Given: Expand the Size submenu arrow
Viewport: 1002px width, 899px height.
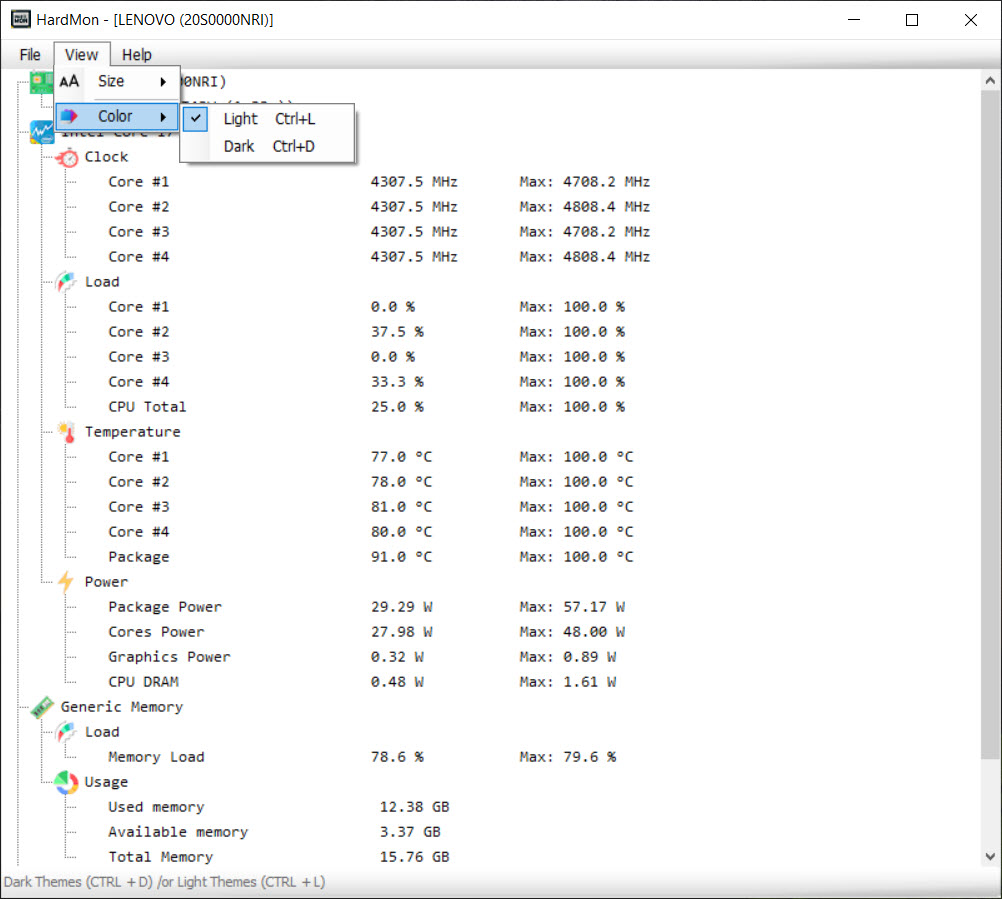Looking at the screenshot, I should tap(164, 82).
